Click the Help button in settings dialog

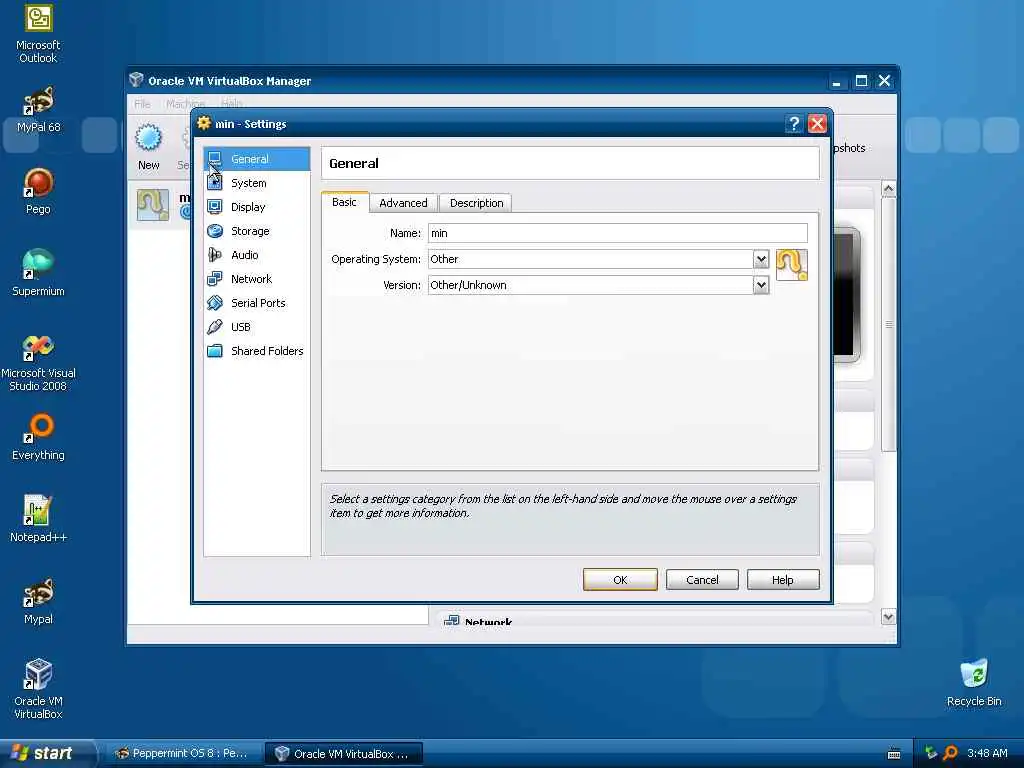click(782, 580)
